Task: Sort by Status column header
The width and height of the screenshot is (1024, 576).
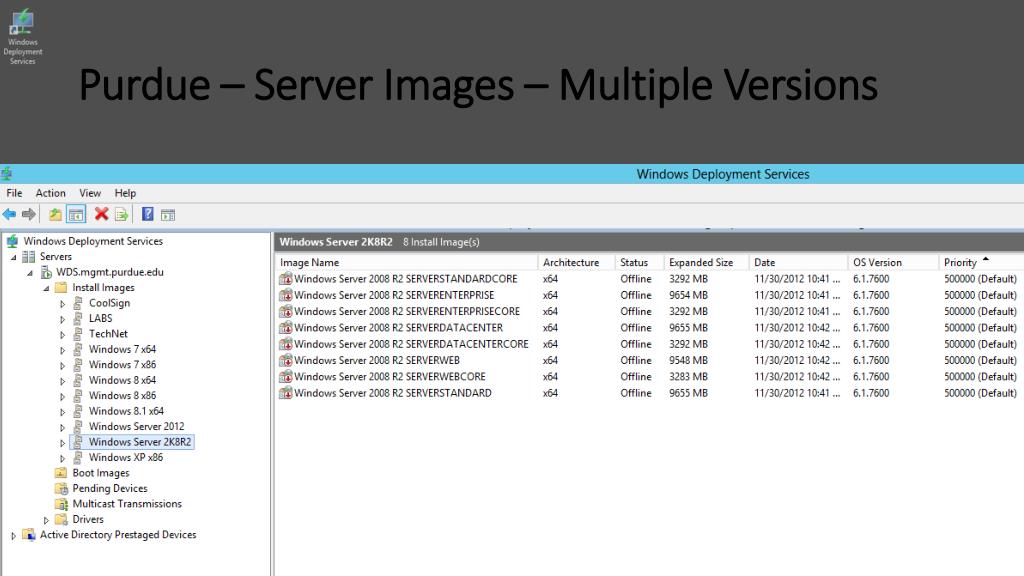Action: coord(640,263)
